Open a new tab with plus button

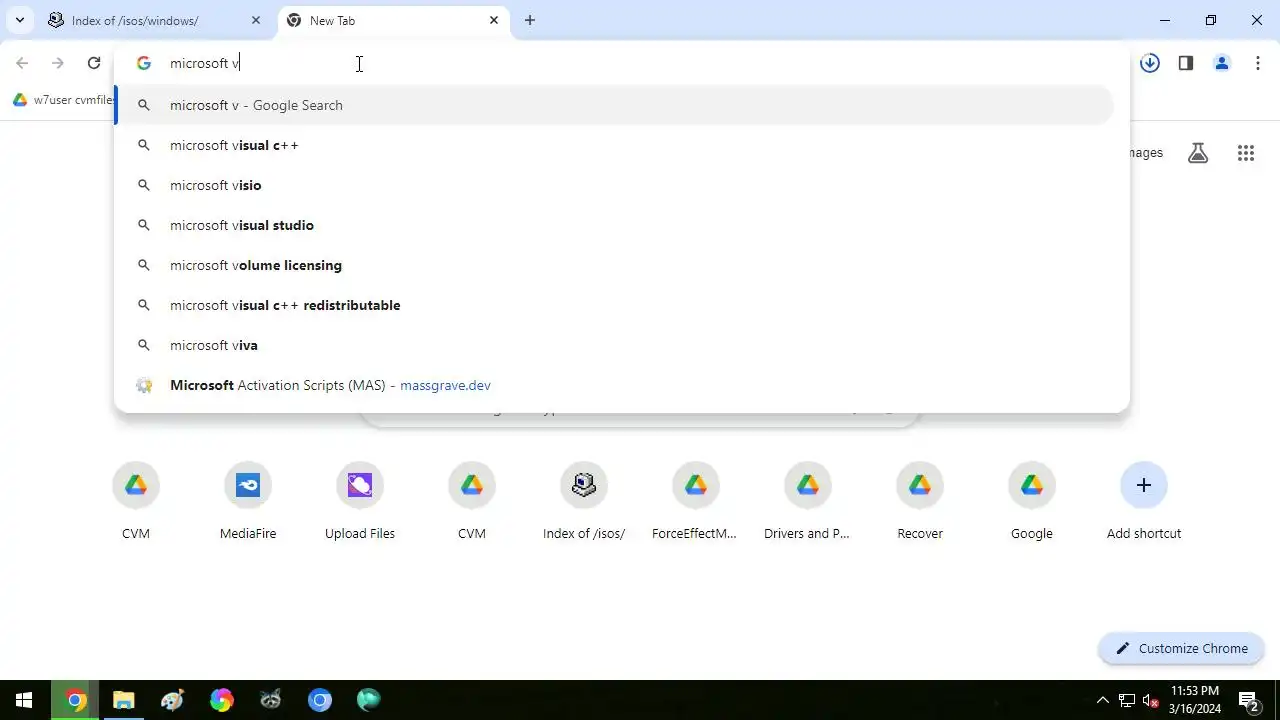coord(530,20)
